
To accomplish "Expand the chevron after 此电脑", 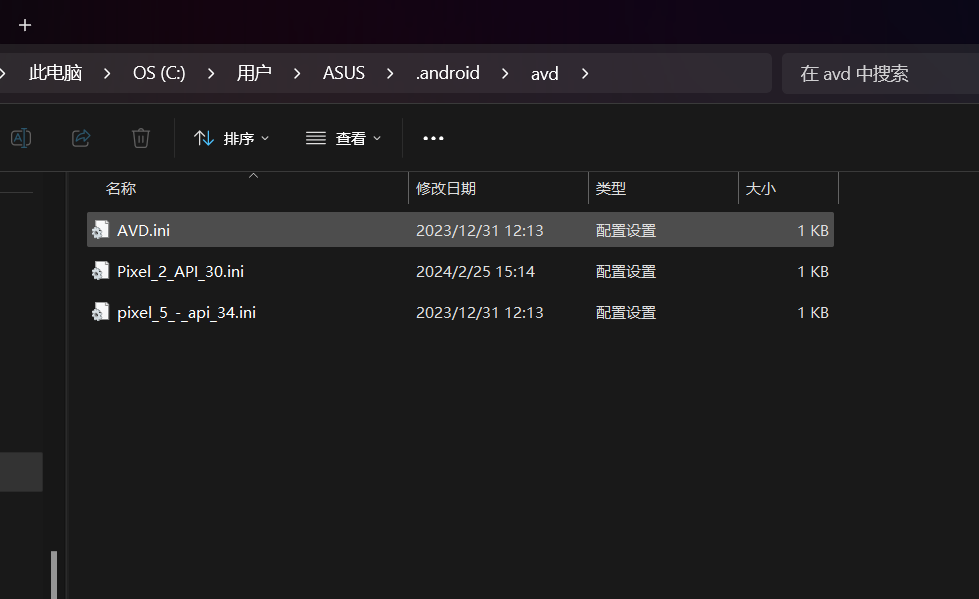I will click(107, 74).
